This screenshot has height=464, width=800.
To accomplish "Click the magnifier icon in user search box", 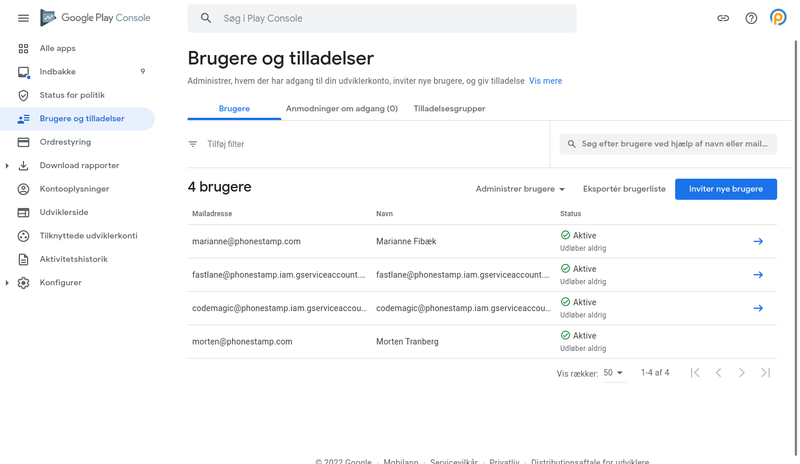I will click(x=571, y=144).
